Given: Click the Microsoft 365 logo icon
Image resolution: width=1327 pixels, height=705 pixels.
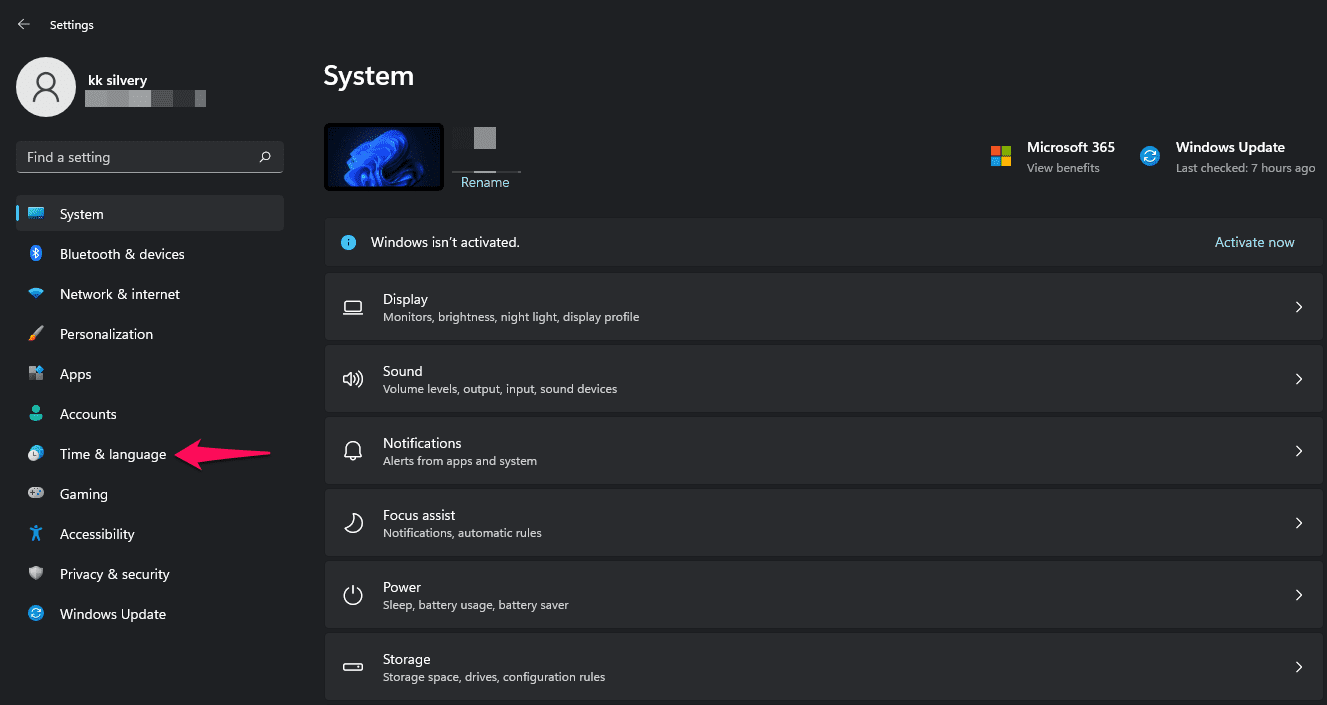Looking at the screenshot, I should [1001, 156].
